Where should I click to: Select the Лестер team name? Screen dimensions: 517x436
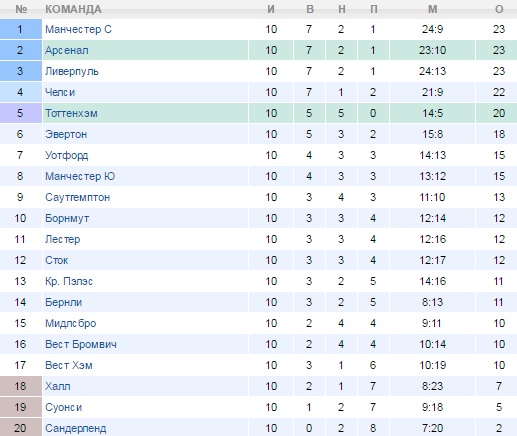point(63,239)
